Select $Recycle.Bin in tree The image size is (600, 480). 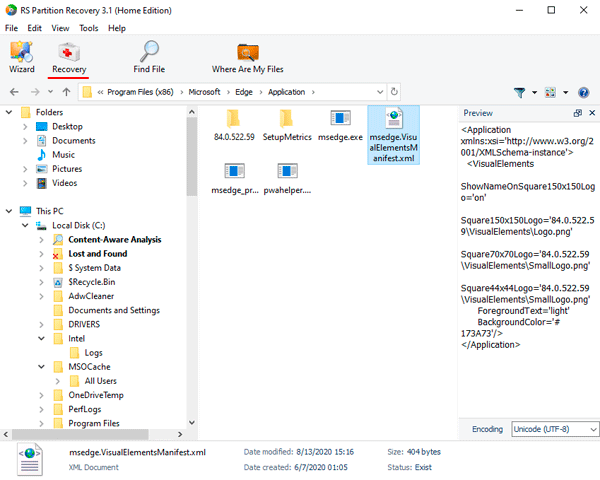91,282
